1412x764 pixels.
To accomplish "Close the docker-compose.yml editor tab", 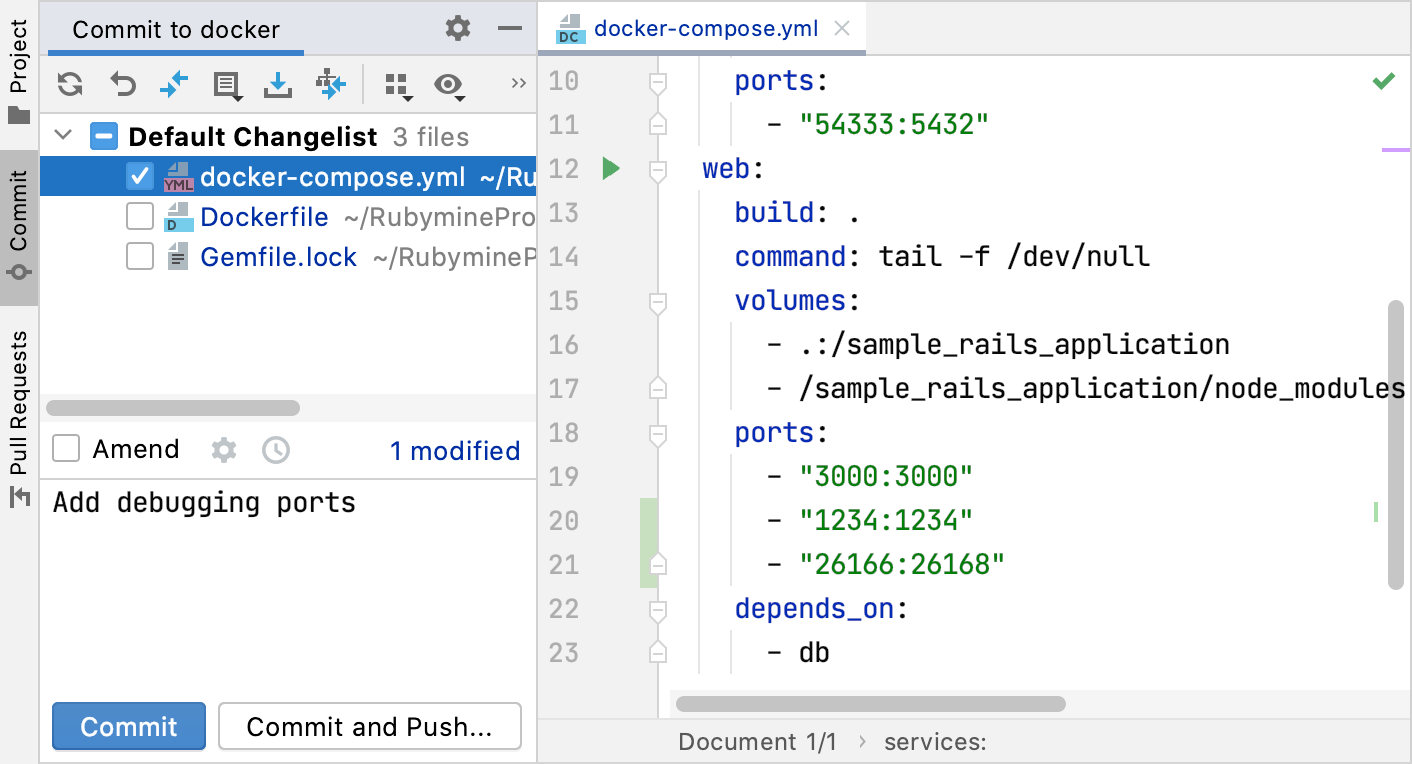I will pos(841,28).
